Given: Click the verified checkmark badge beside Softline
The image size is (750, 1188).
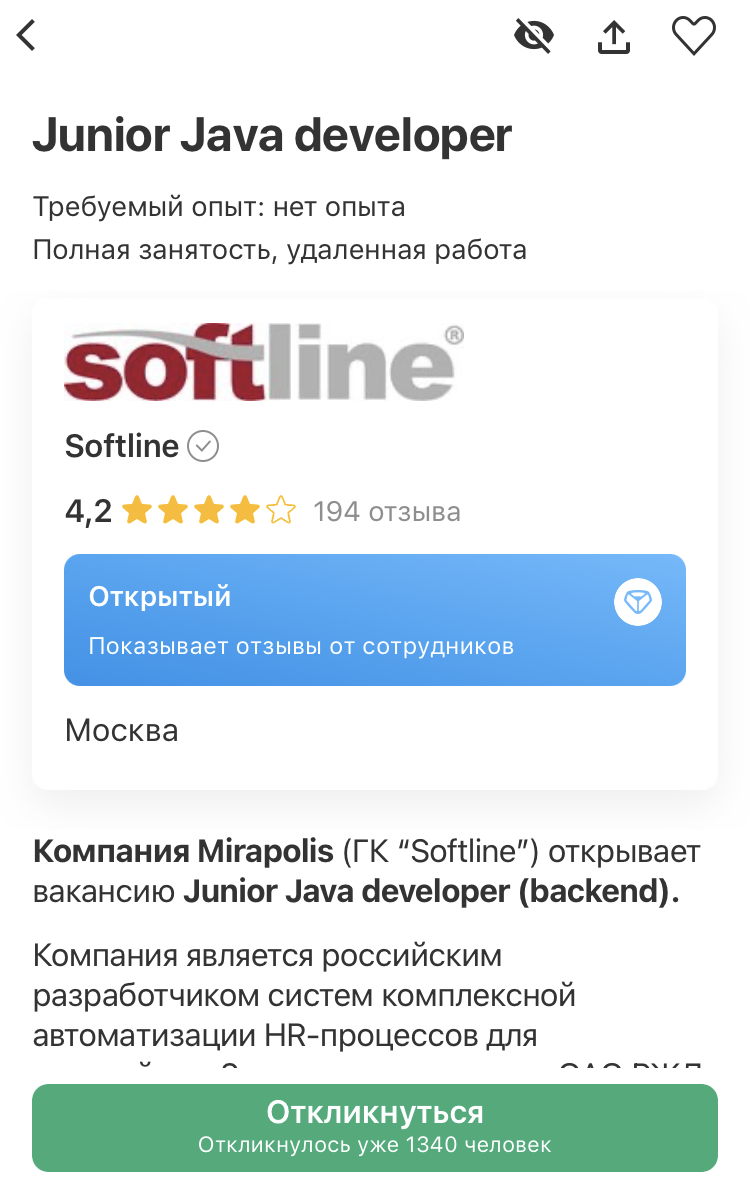Looking at the screenshot, I should point(203,446).
